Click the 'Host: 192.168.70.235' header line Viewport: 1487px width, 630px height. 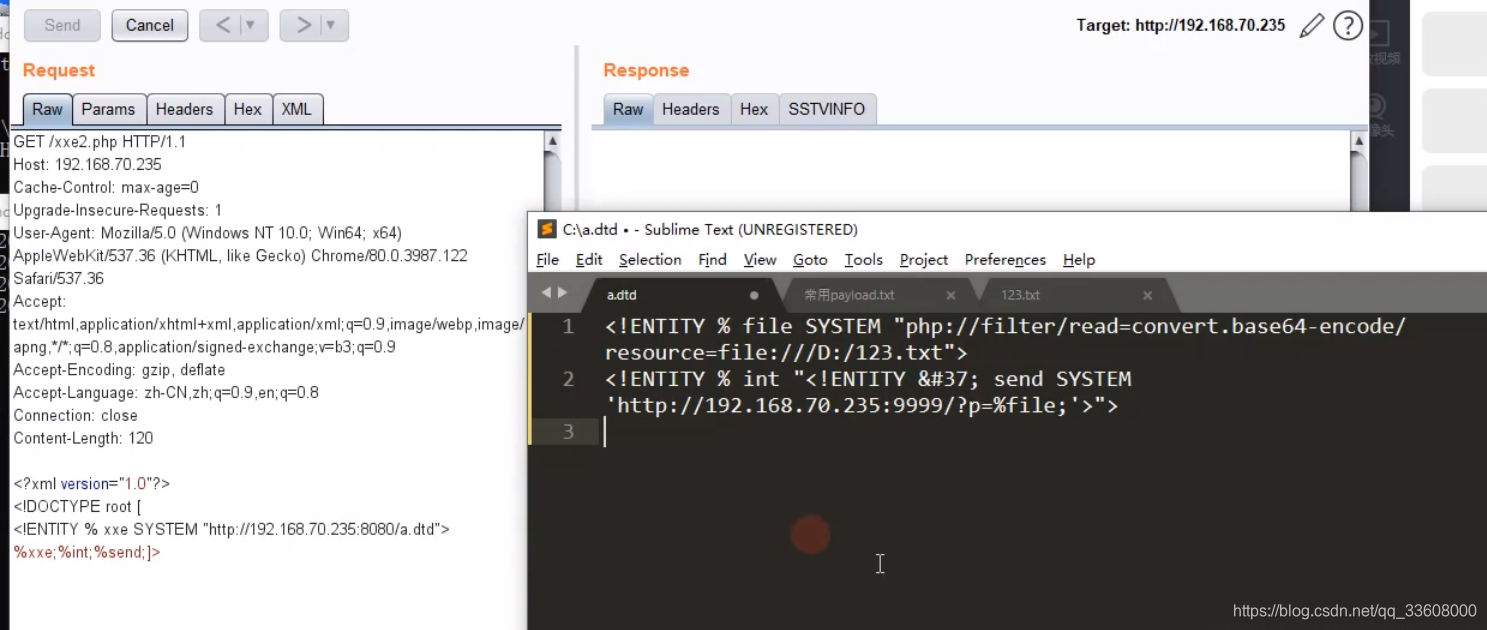click(x=87, y=164)
